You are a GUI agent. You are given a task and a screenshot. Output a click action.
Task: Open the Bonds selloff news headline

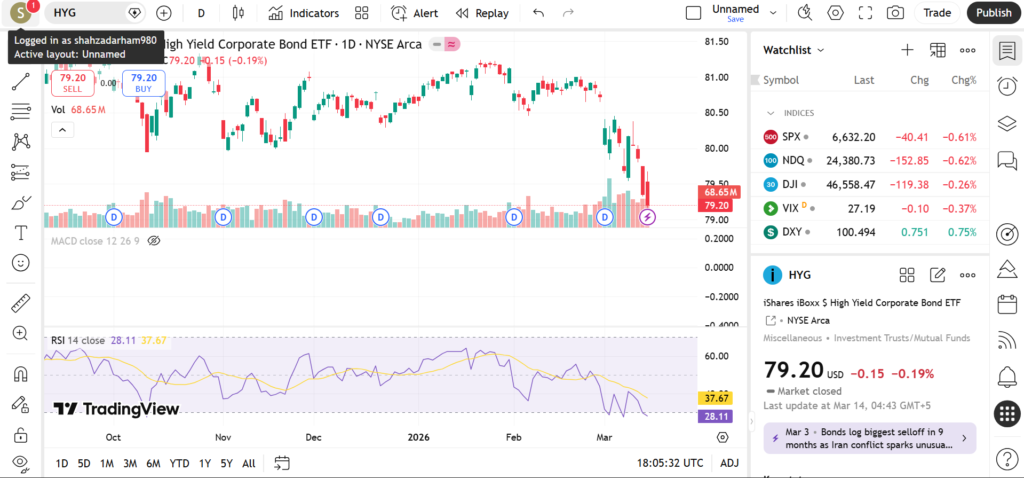click(x=866, y=437)
